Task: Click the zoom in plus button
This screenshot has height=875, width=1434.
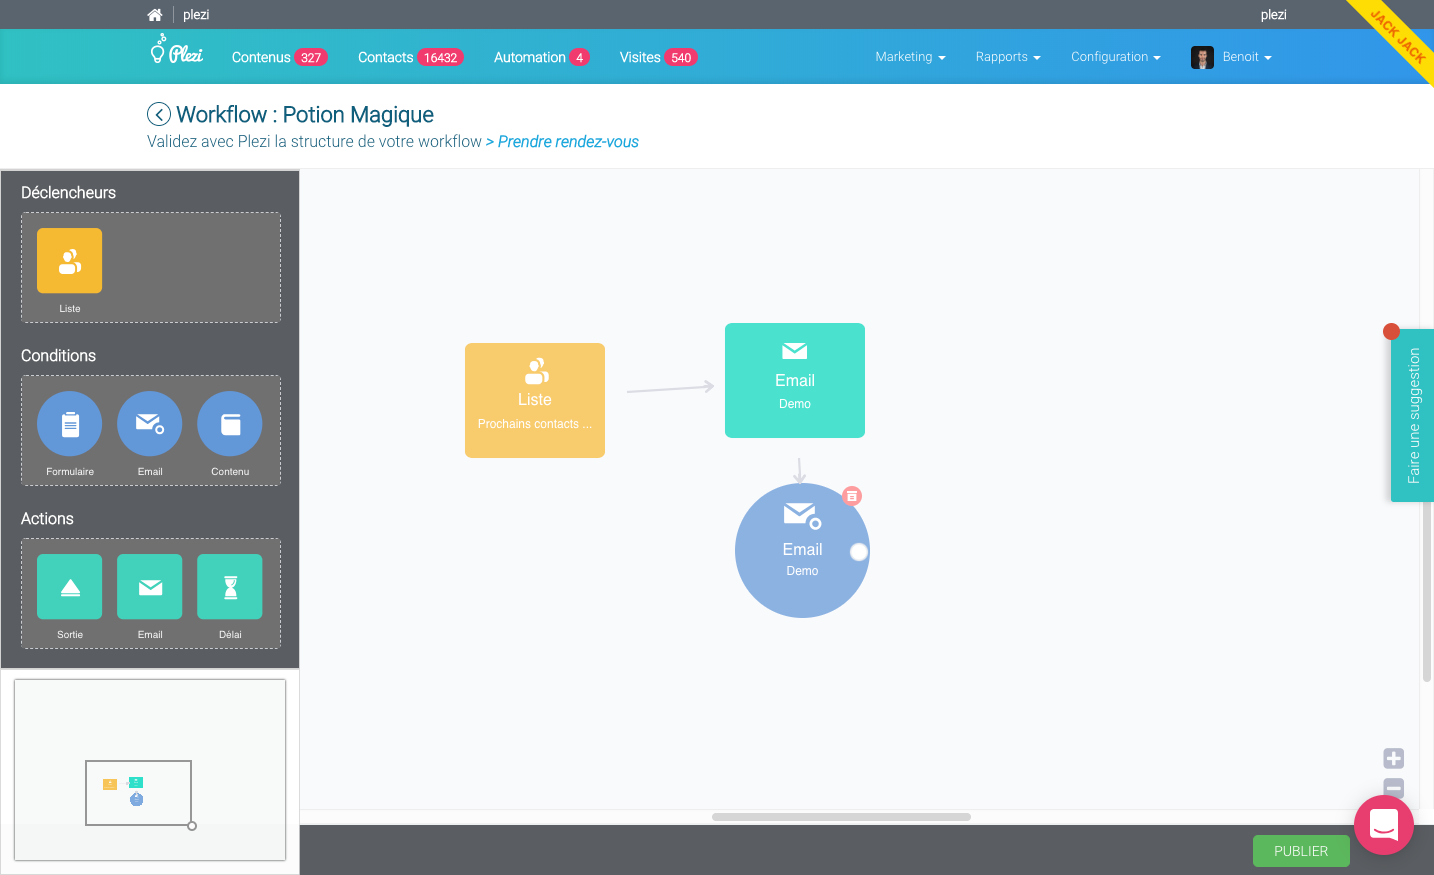Action: tap(1394, 758)
